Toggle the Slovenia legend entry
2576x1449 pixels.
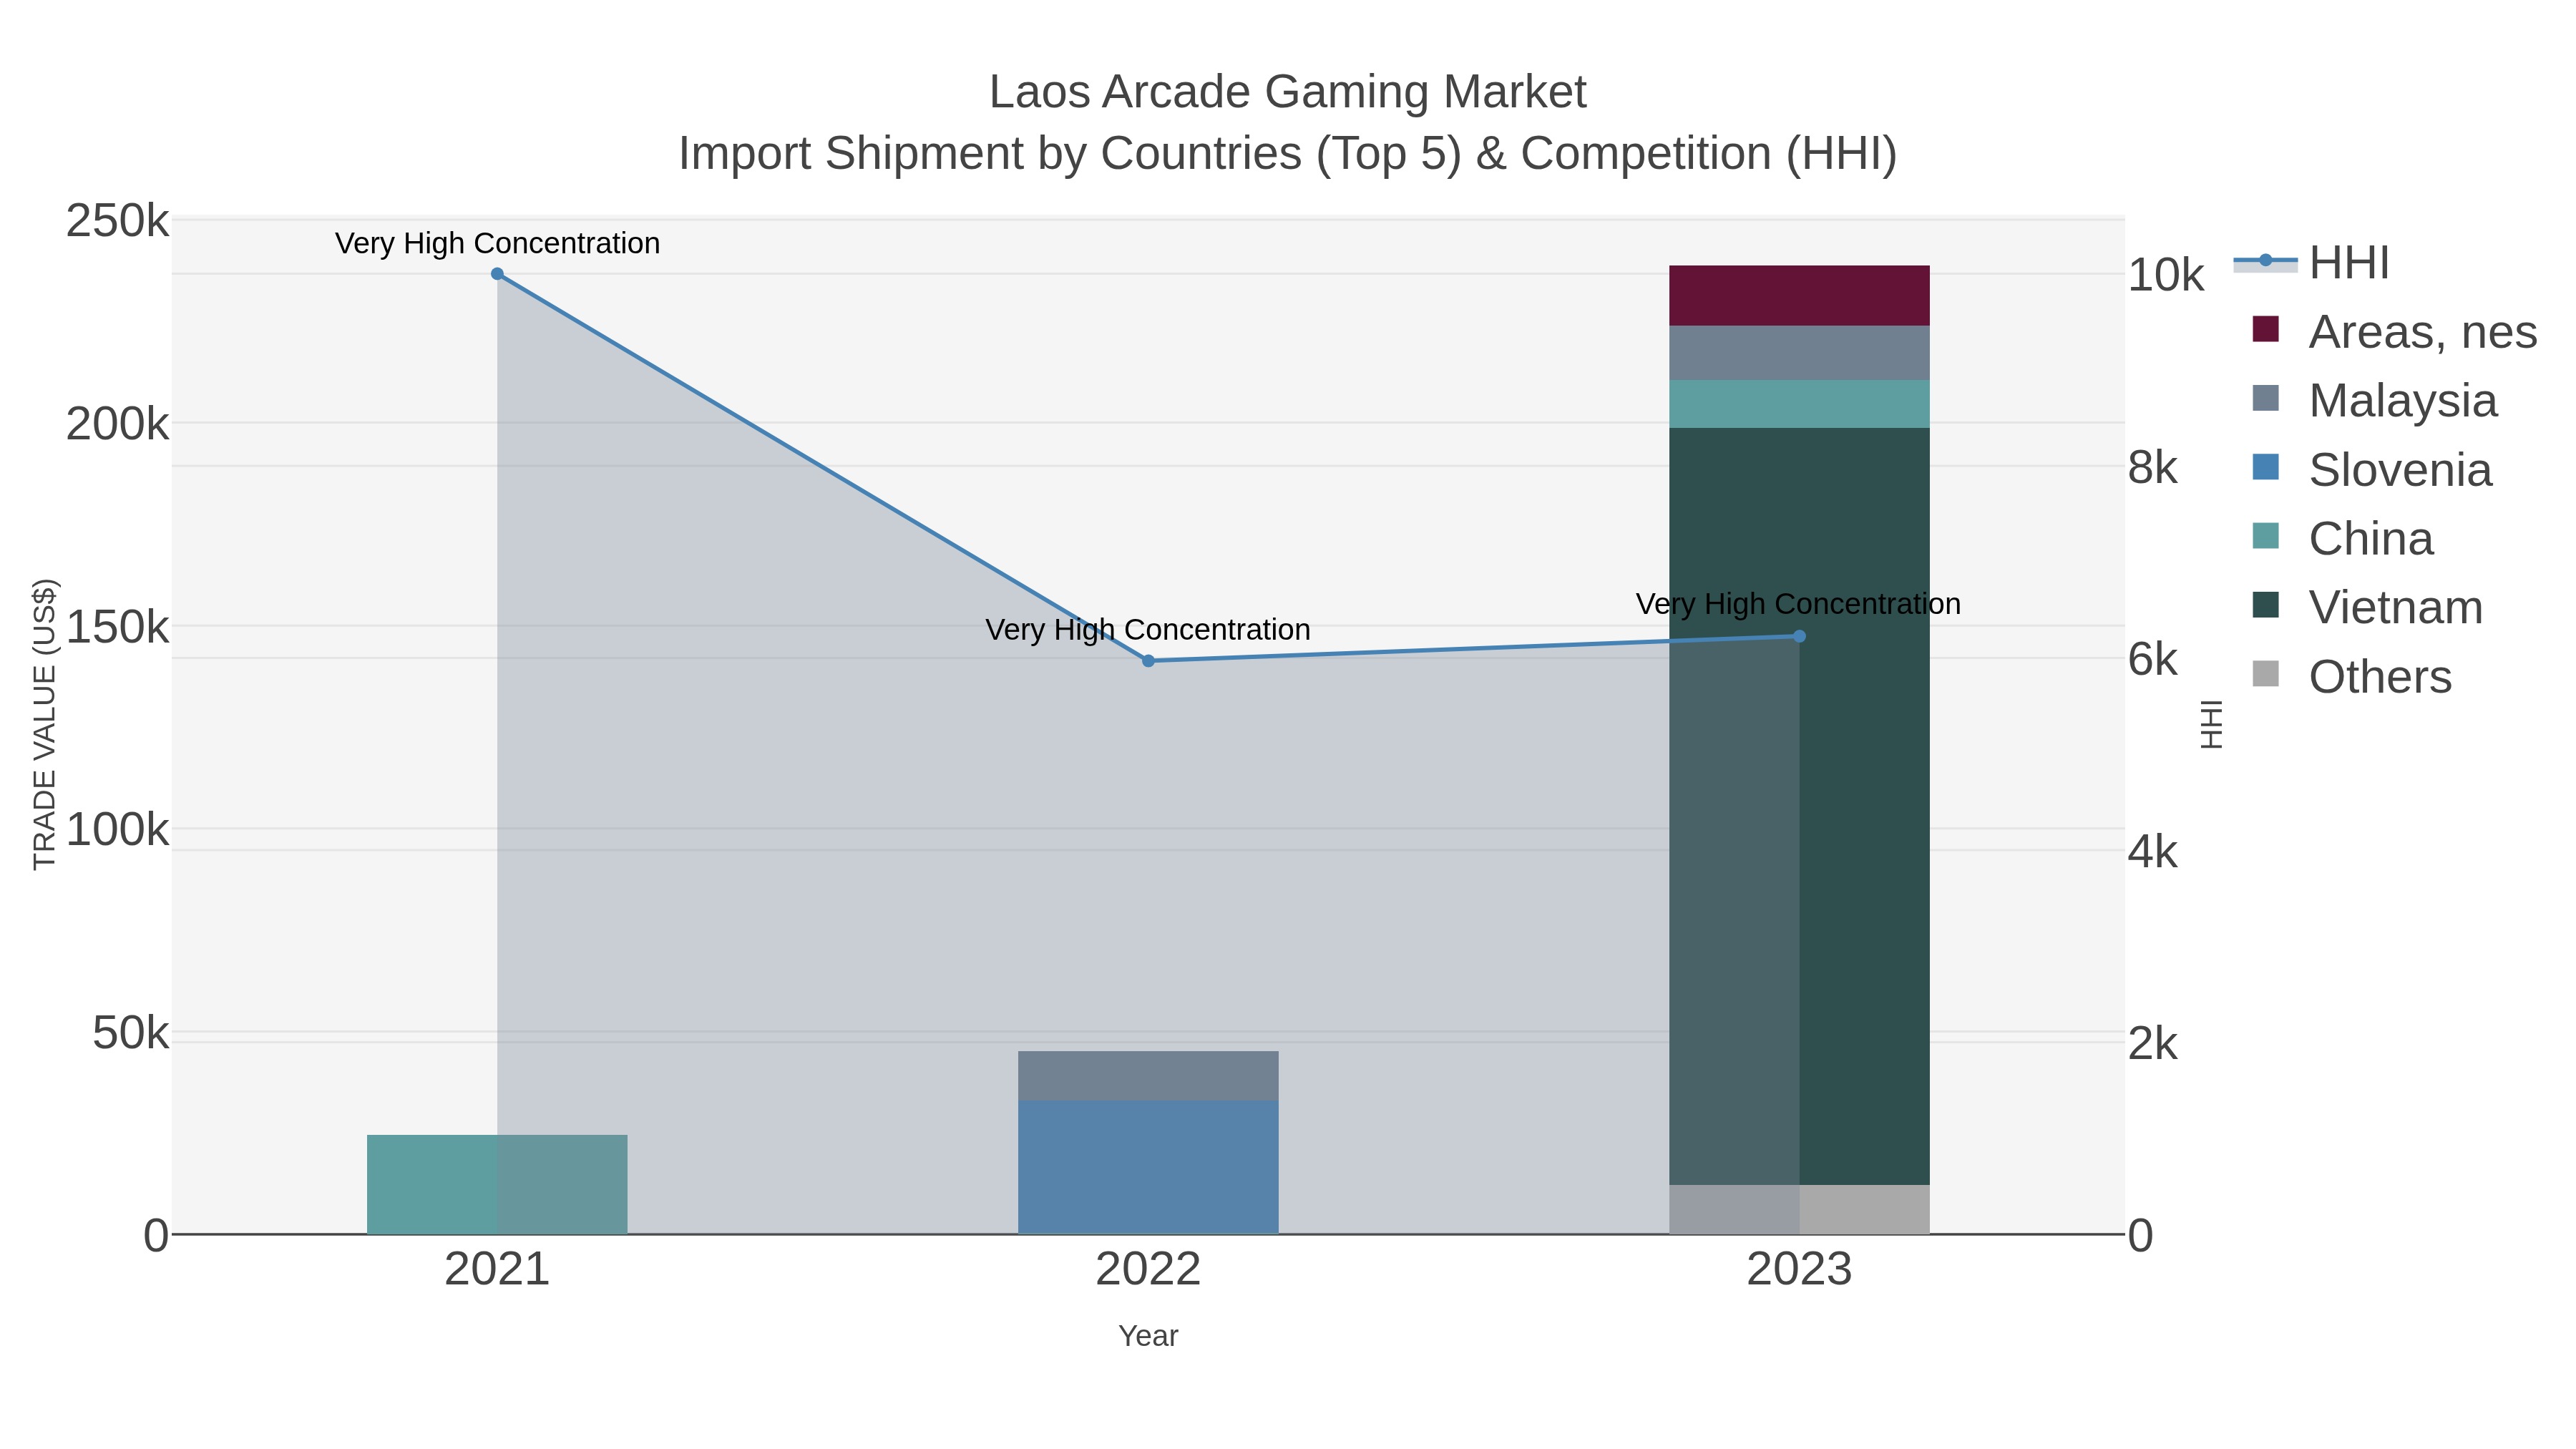click(x=2372, y=470)
